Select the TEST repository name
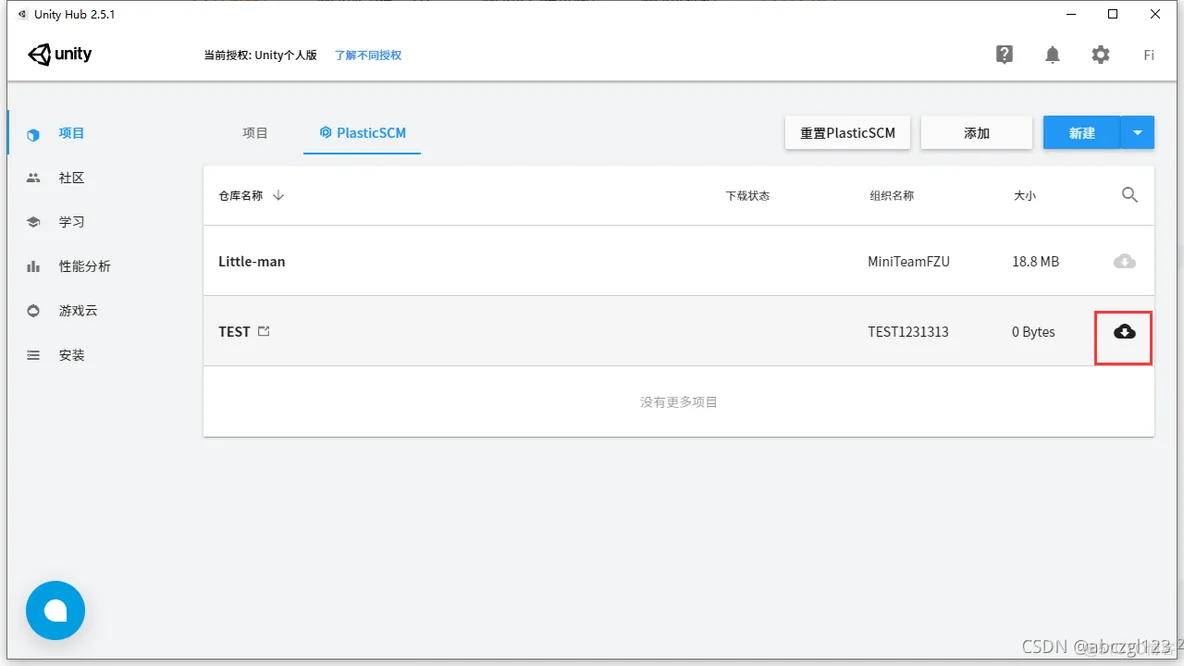Image resolution: width=1184 pixels, height=666 pixels. pyautogui.click(x=234, y=331)
